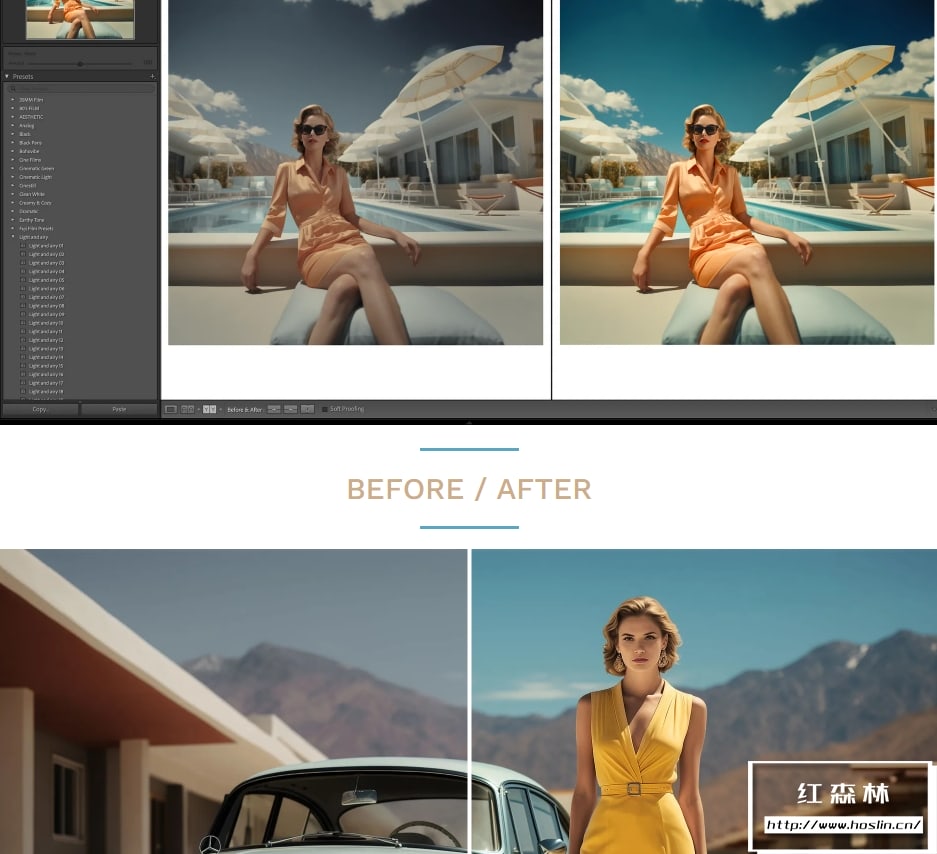The width and height of the screenshot is (937, 854).
Task: Select the Reference view icon
Action: click(x=188, y=409)
